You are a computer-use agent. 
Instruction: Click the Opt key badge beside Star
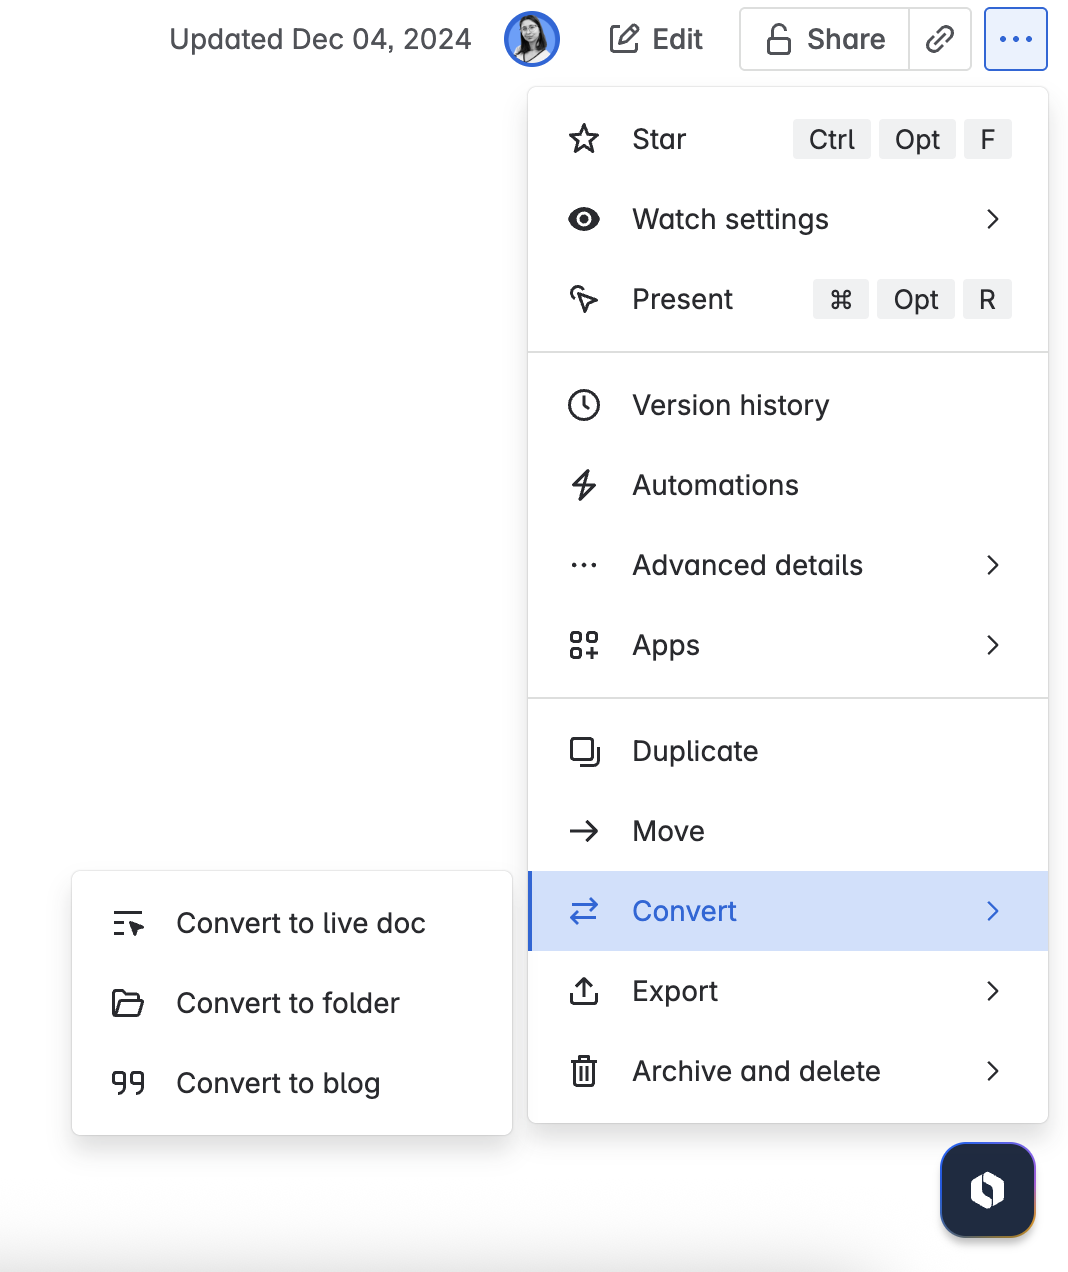point(918,139)
